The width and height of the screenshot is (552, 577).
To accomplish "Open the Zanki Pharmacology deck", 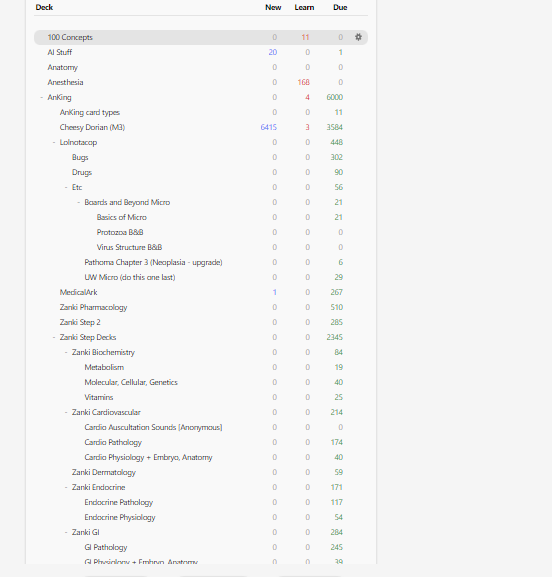I will coord(93,307).
